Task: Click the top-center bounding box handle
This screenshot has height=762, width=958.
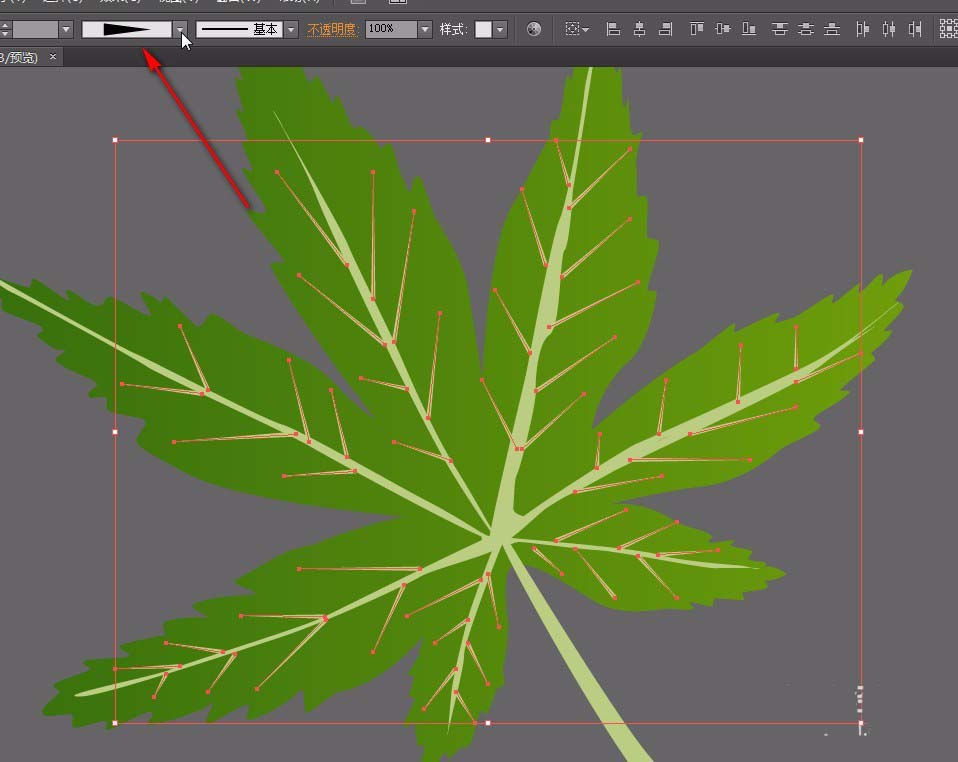Action: pos(488,140)
